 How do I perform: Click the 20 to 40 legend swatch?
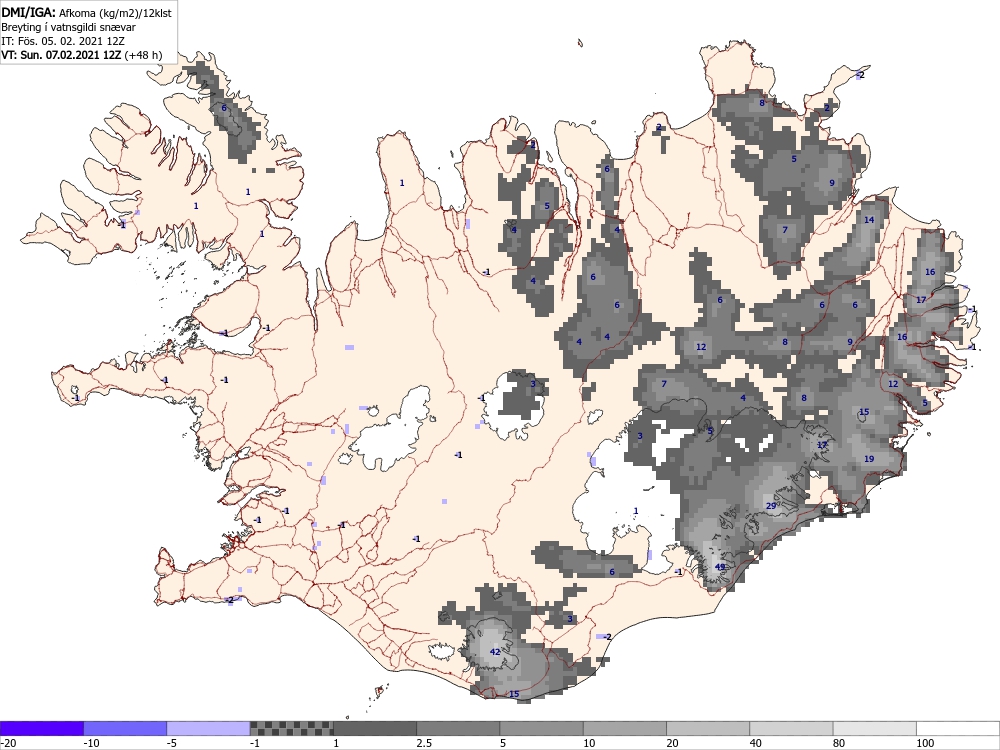point(708,728)
